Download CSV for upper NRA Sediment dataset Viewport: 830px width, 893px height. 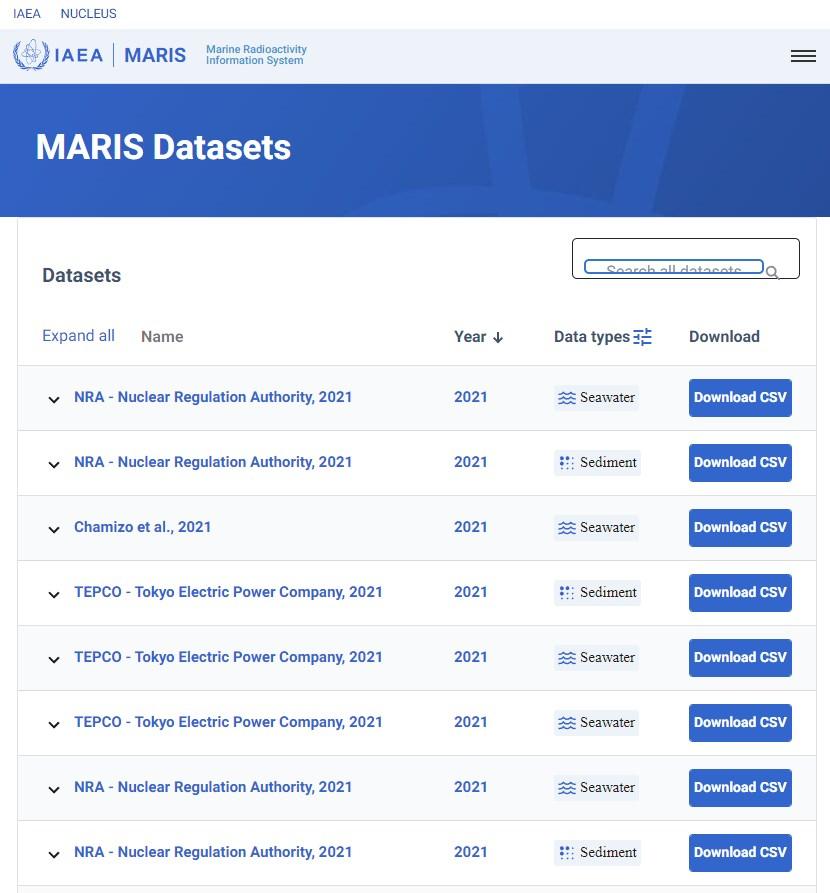coord(740,462)
